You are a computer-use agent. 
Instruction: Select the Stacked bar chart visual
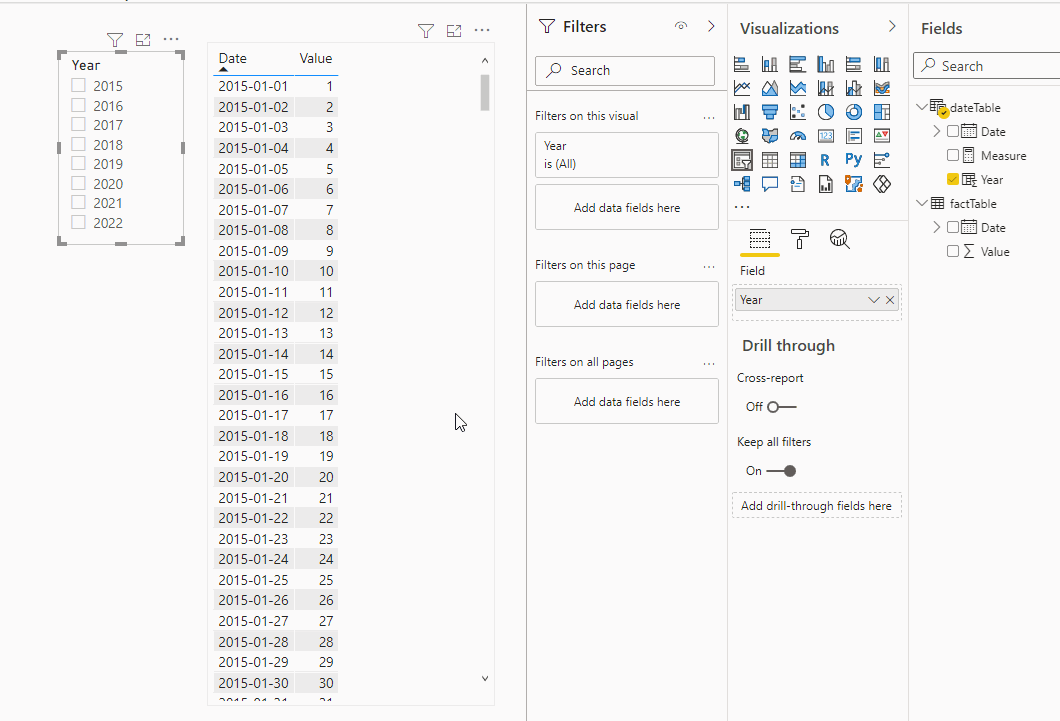[742, 64]
